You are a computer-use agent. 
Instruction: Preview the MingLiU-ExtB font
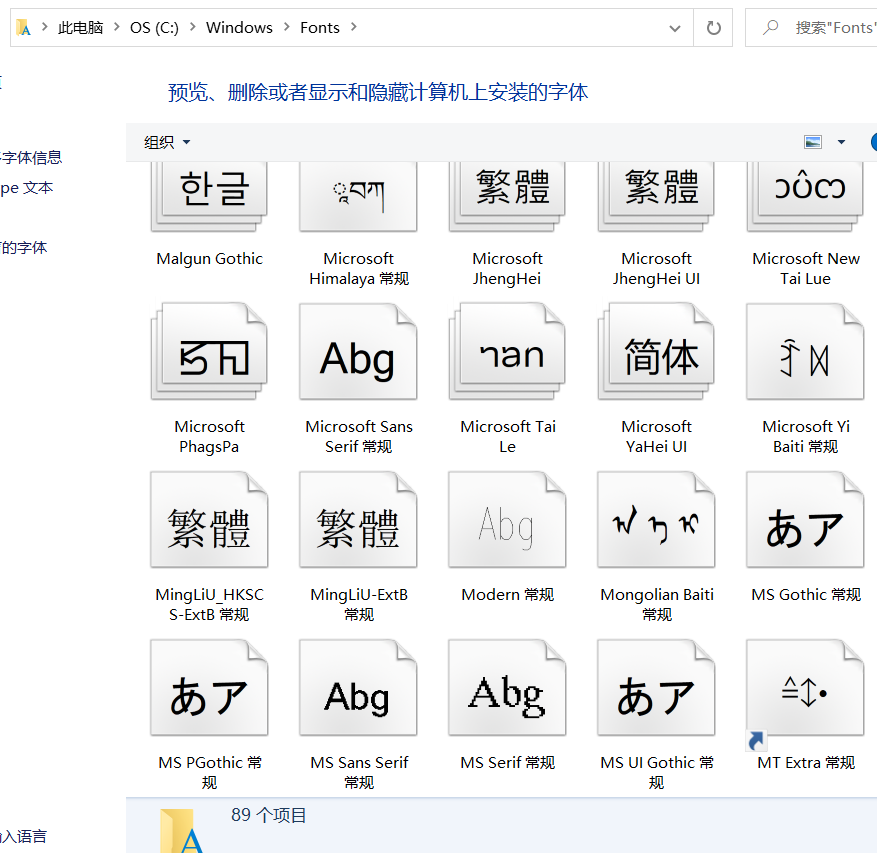[x=358, y=519]
